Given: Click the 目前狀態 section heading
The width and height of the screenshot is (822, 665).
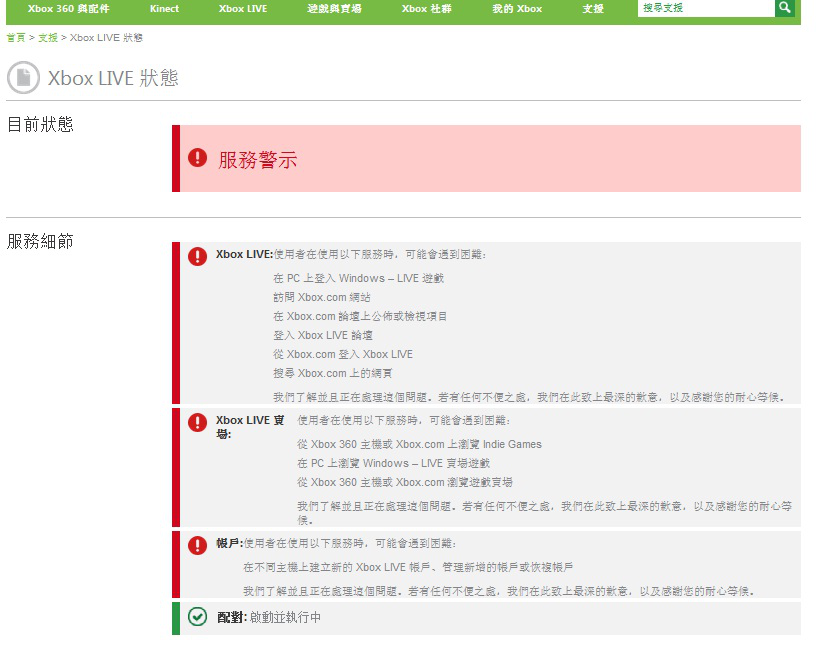Looking at the screenshot, I should pyautogui.click(x=40, y=124).
